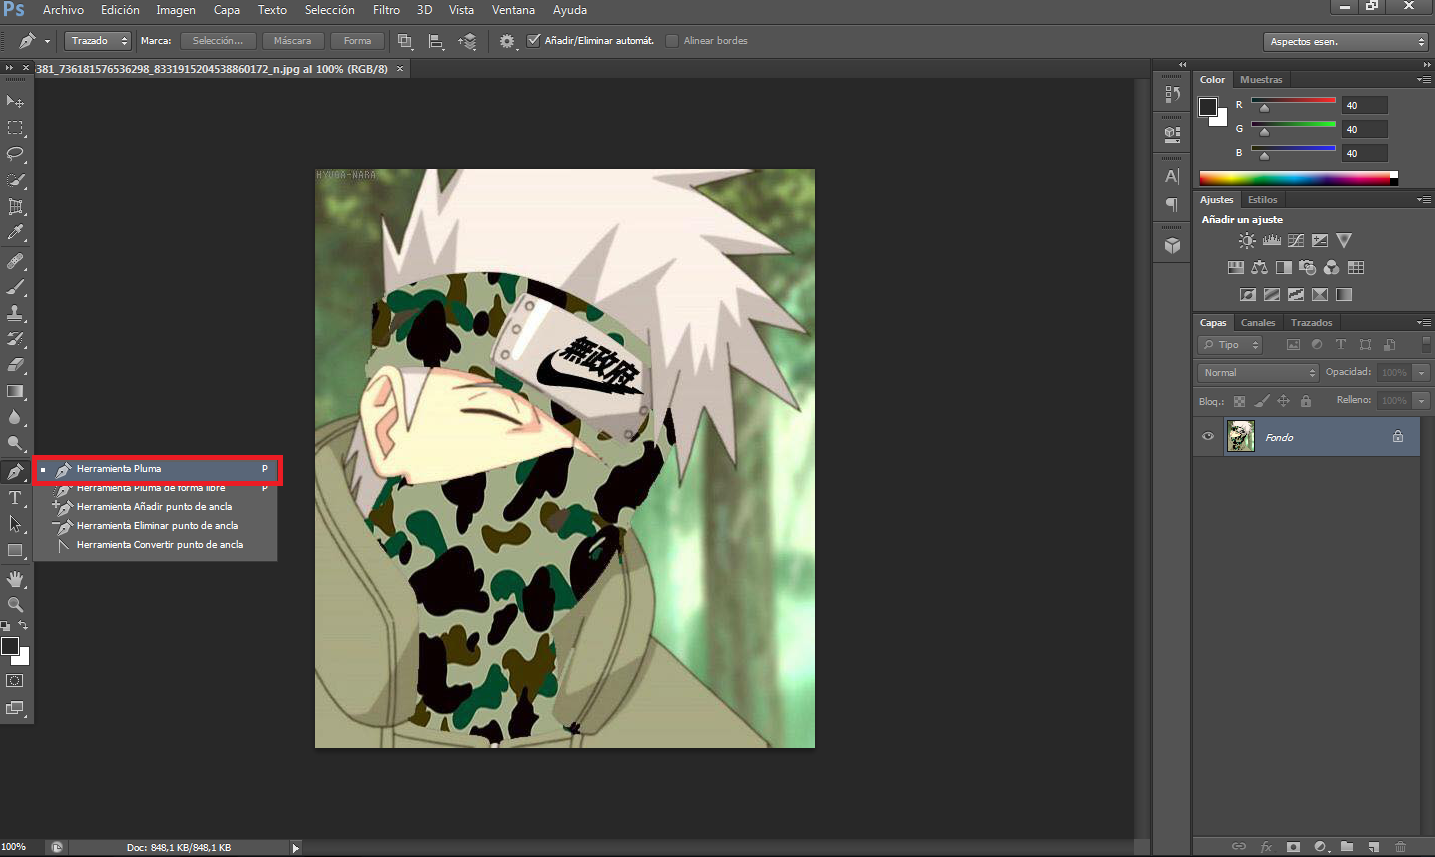The height and width of the screenshot is (857, 1435).
Task: Click the Máscara button
Action: pyautogui.click(x=292, y=41)
